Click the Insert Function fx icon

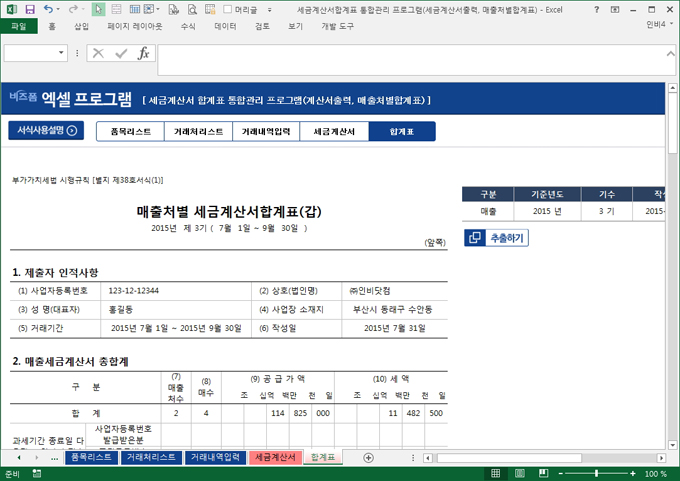tap(143, 53)
